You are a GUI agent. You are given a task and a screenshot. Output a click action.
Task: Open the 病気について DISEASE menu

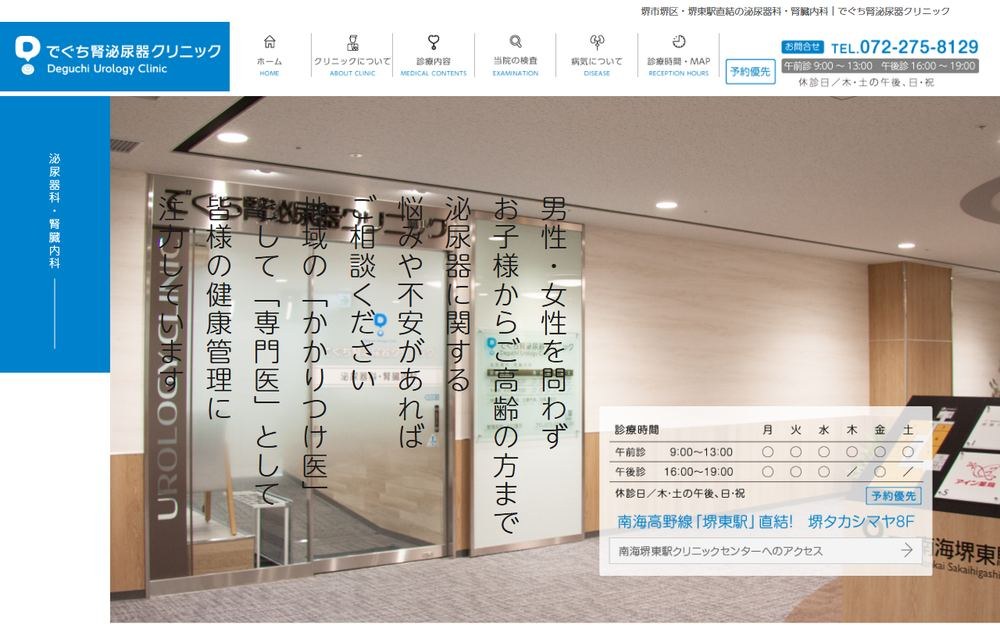597,56
